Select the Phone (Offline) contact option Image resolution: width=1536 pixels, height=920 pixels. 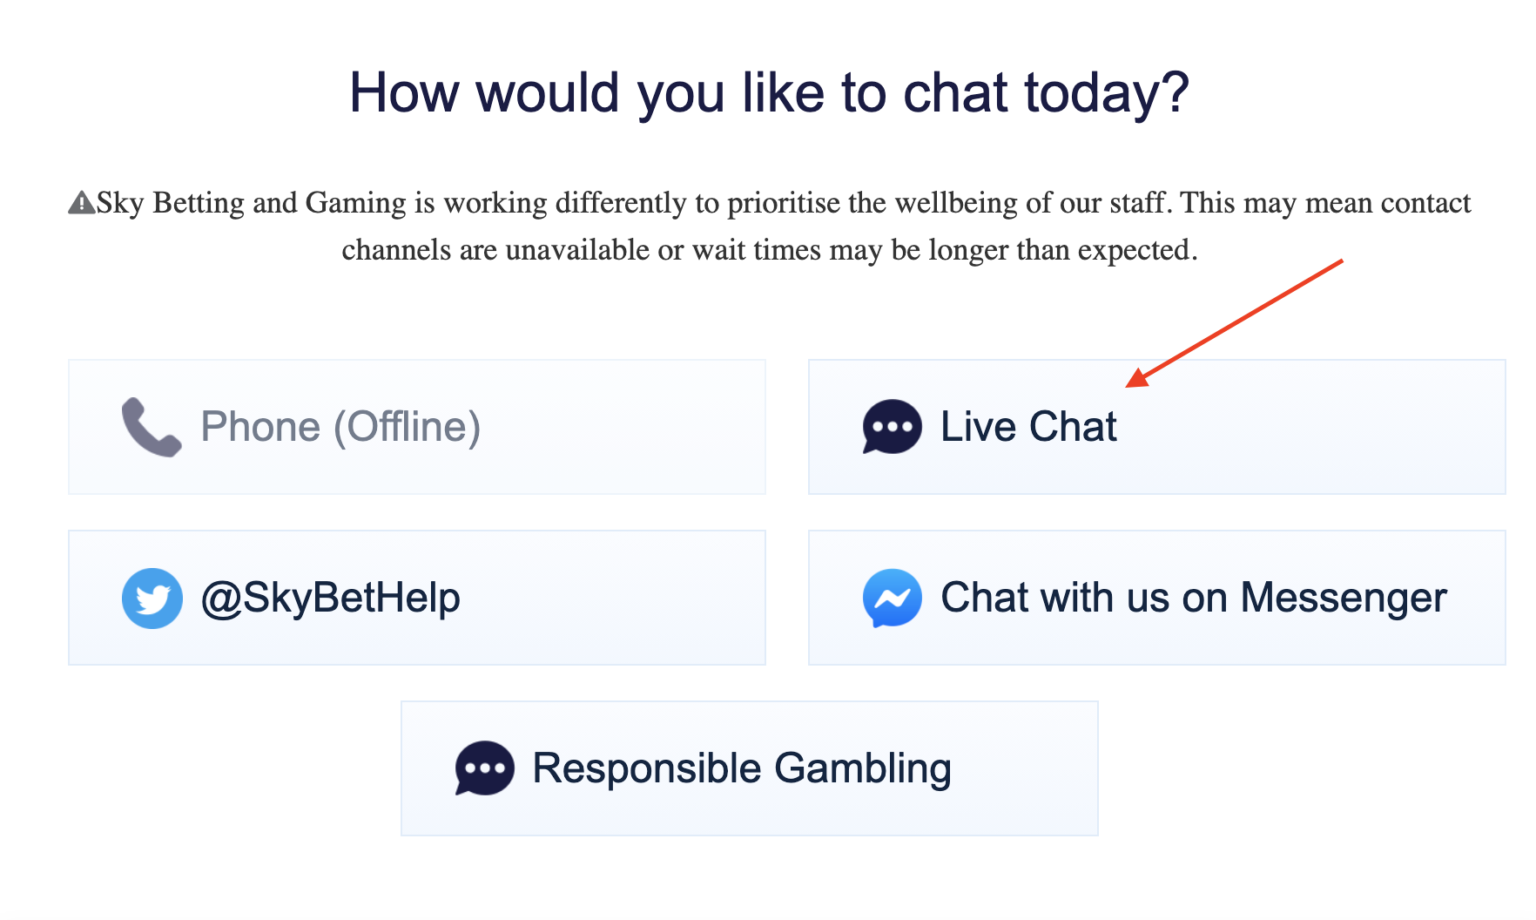(x=417, y=427)
